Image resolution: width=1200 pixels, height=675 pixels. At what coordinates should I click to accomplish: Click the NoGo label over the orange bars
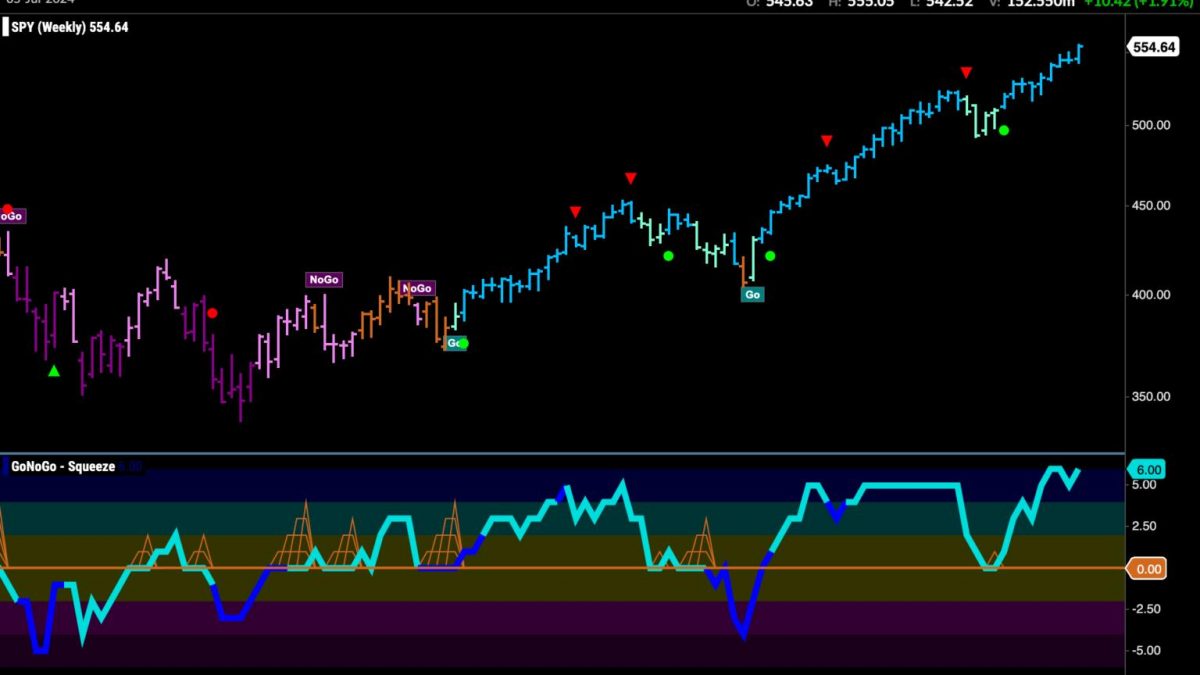(416, 288)
